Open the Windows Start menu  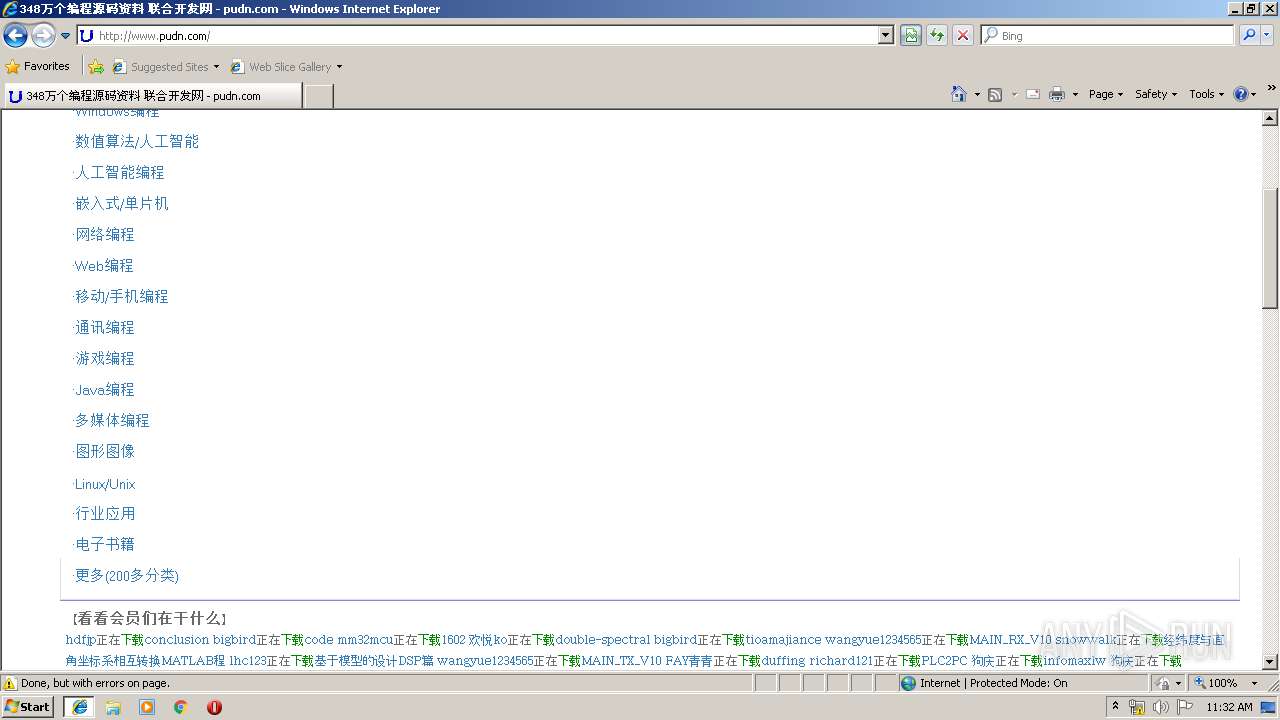click(x=28, y=707)
